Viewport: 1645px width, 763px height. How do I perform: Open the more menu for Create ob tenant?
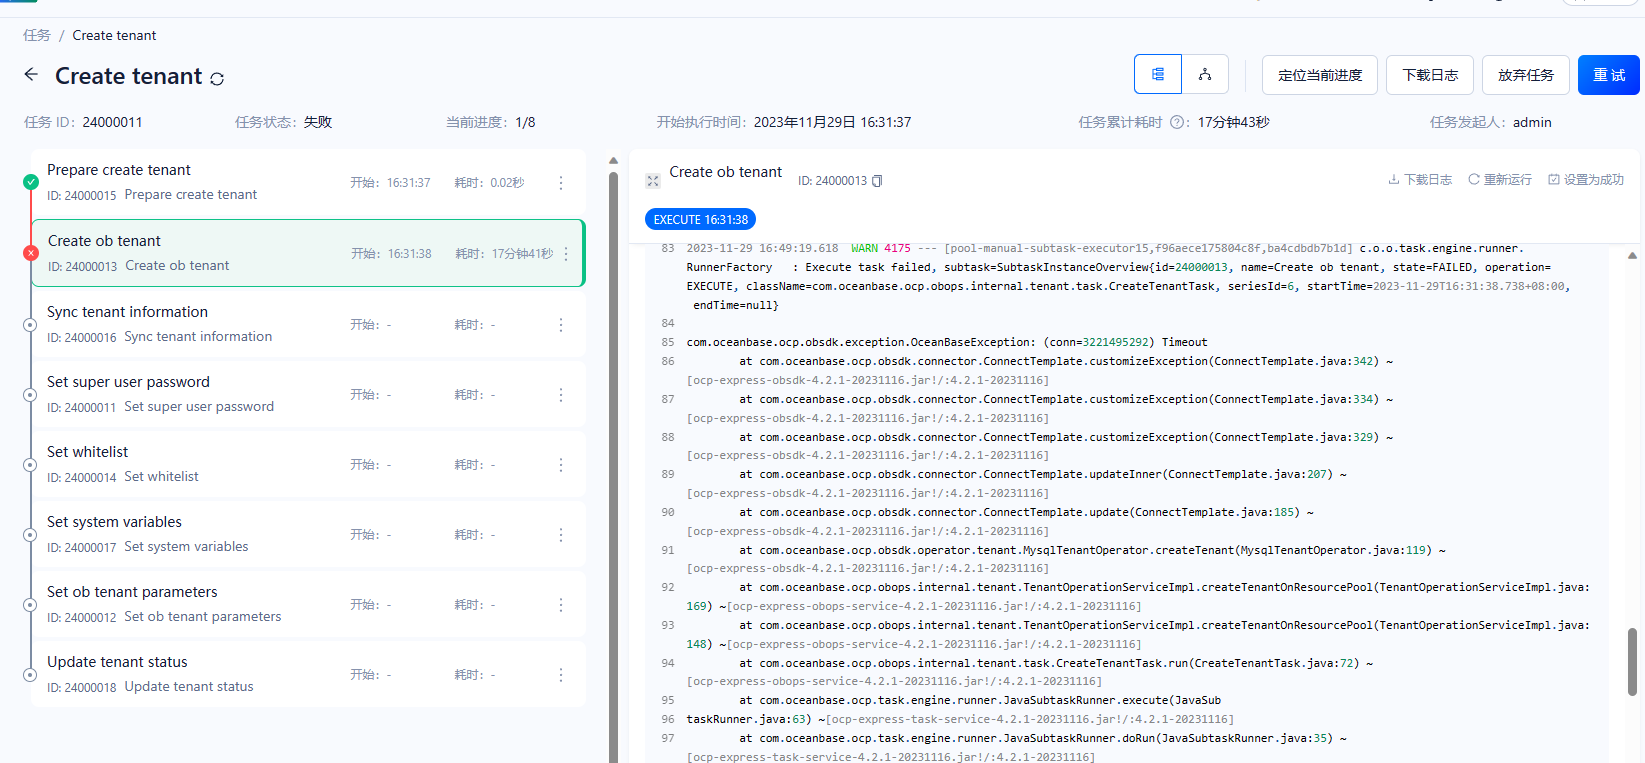coord(566,254)
